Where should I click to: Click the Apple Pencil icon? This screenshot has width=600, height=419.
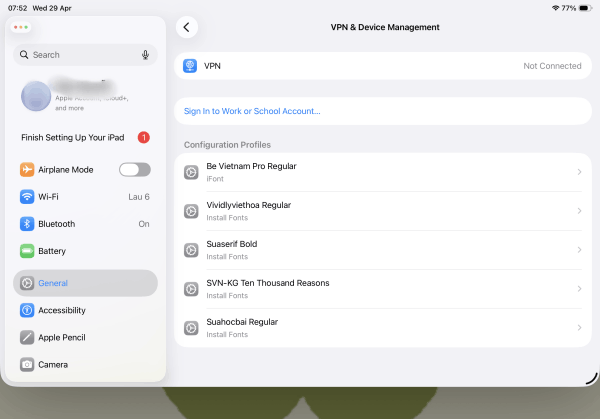tap(27, 337)
